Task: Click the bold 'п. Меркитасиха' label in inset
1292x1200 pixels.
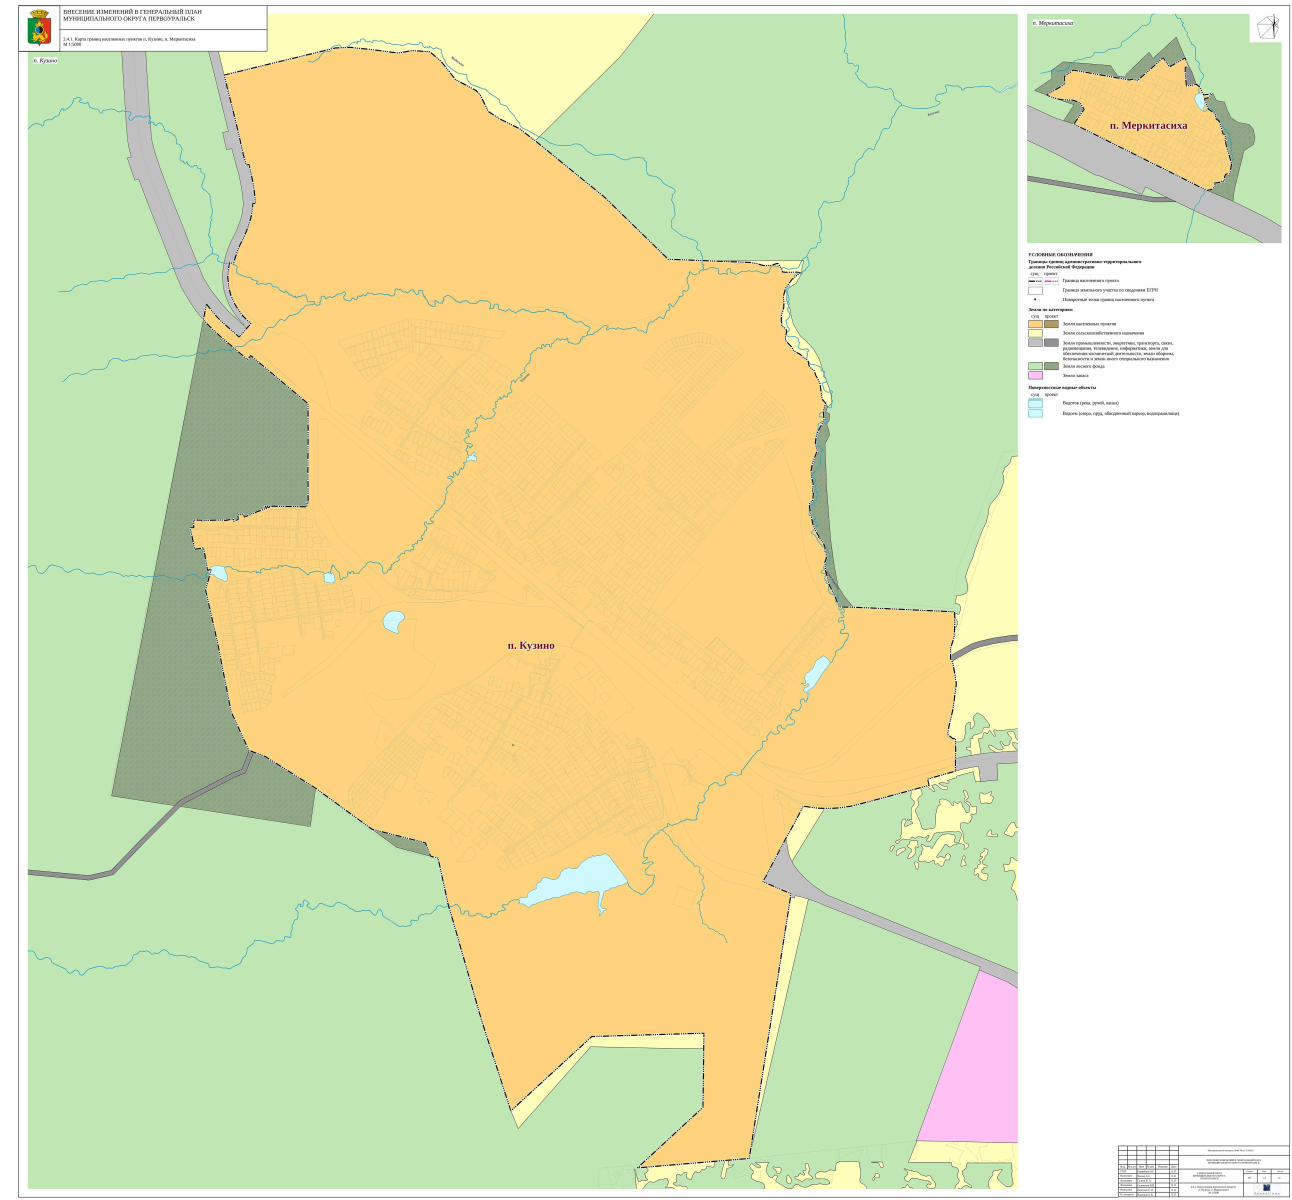Action: click(x=1148, y=126)
